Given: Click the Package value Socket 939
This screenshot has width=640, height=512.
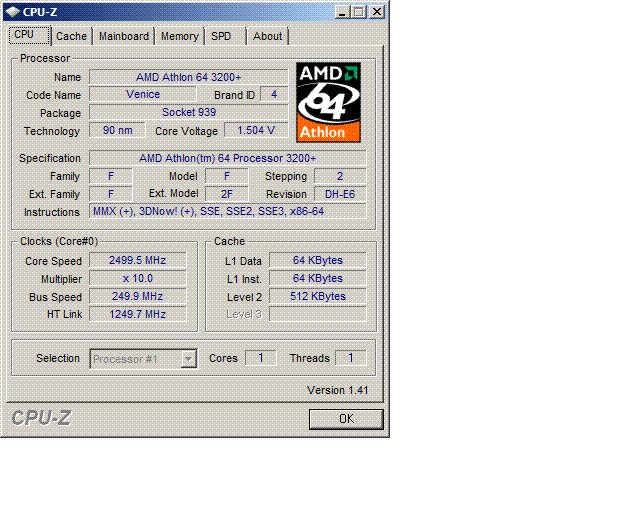Looking at the screenshot, I should (x=189, y=112).
